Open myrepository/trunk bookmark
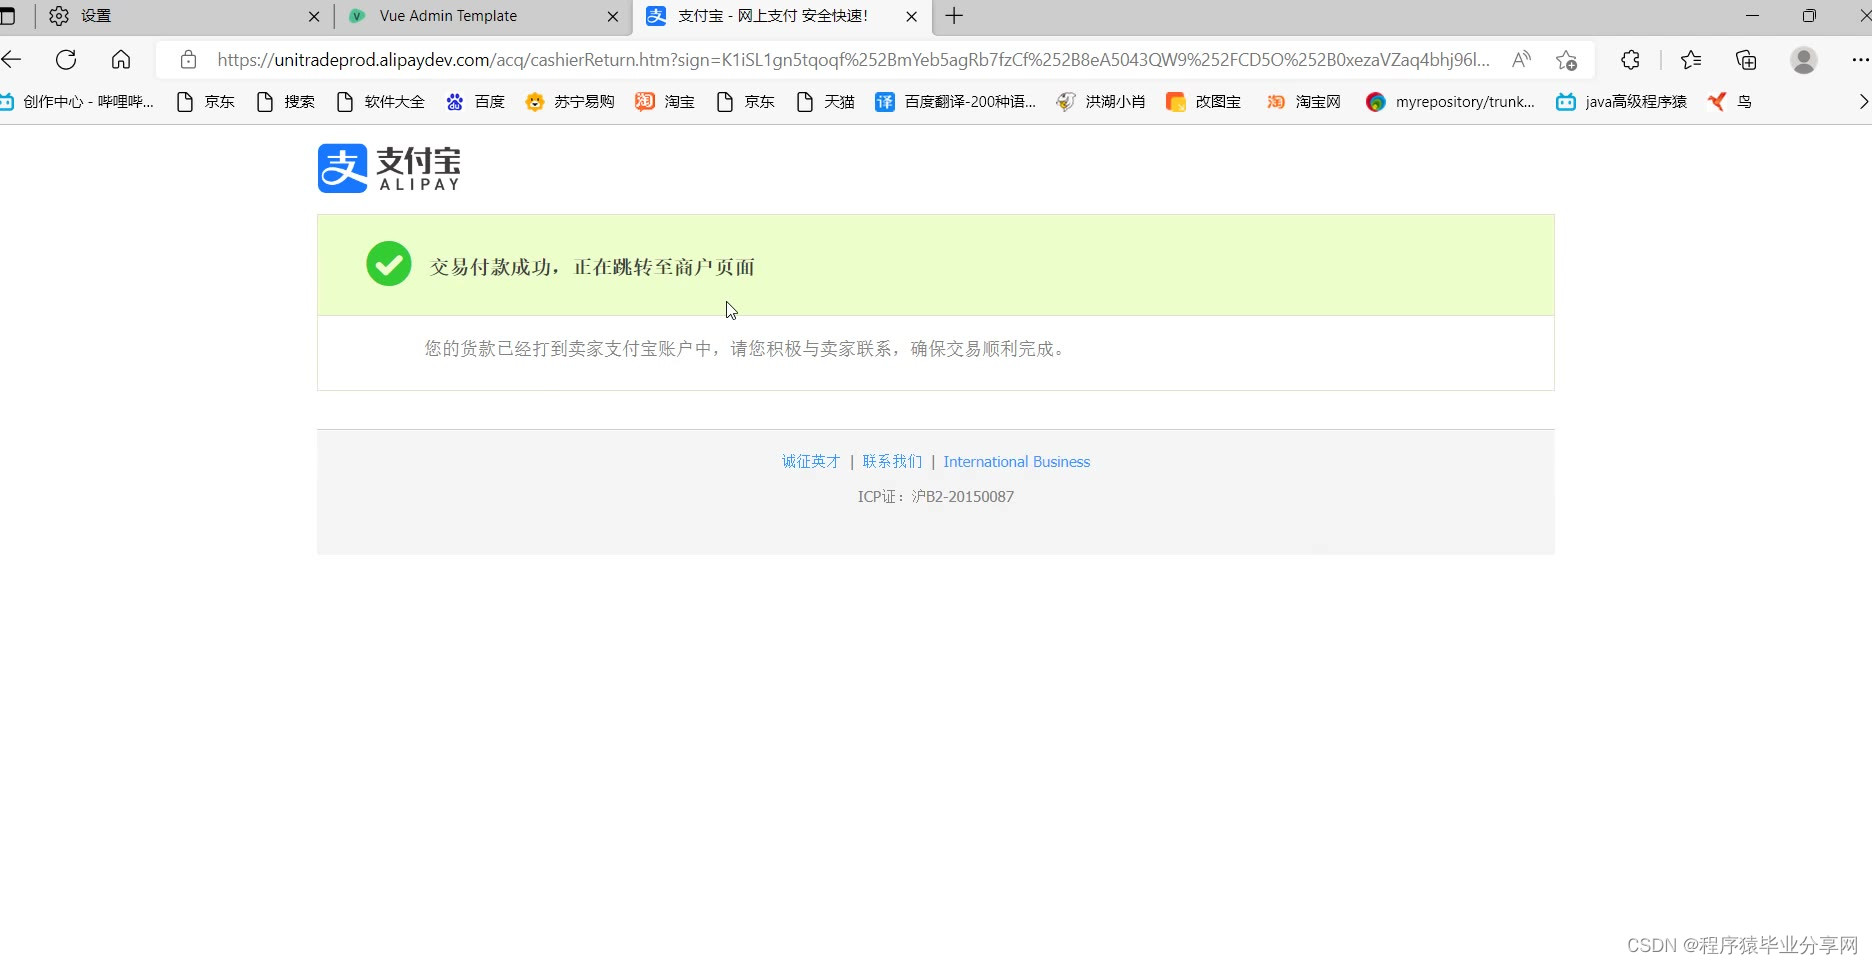Image resolution: width=1872 pixels, height=964 pixels. 1450,101
